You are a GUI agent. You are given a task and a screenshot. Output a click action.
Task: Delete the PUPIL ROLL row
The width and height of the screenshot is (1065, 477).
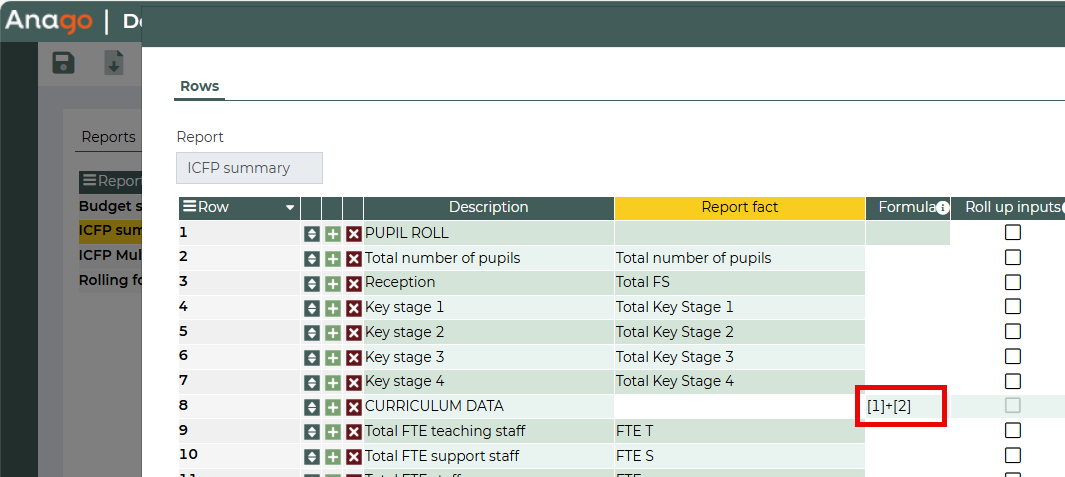(x=353, y=234)
